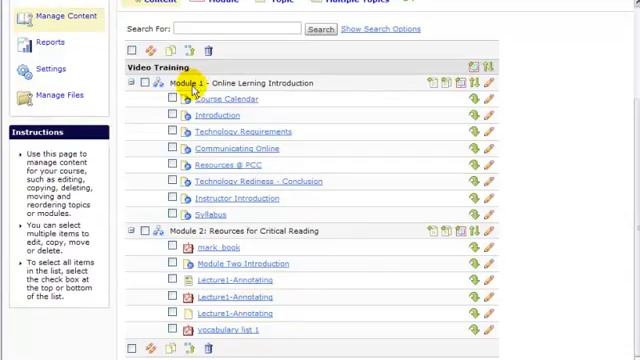The image size is (640, 360).
Task: Click the Module 1 - Online Lerning Introduction title
Action: [242, 83]
